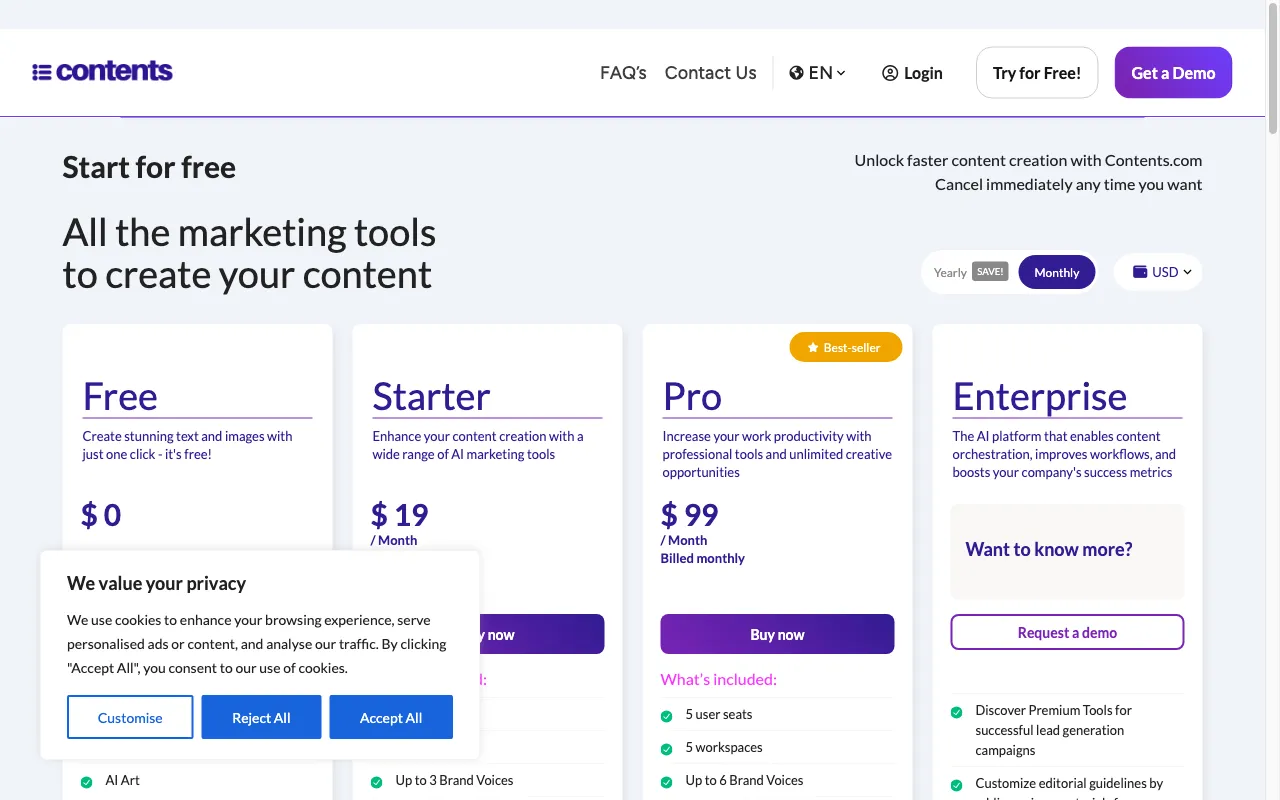The width and height of the screenshot is (1280, 800).
Task: Open the USD currency dropdown
Action: point(1158,272)
